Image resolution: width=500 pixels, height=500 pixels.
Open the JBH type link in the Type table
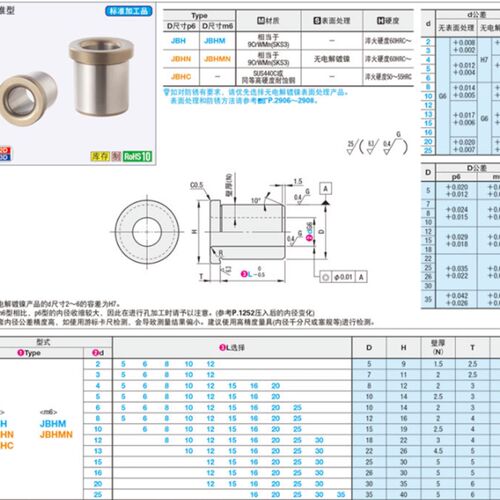tap(178, 41)
